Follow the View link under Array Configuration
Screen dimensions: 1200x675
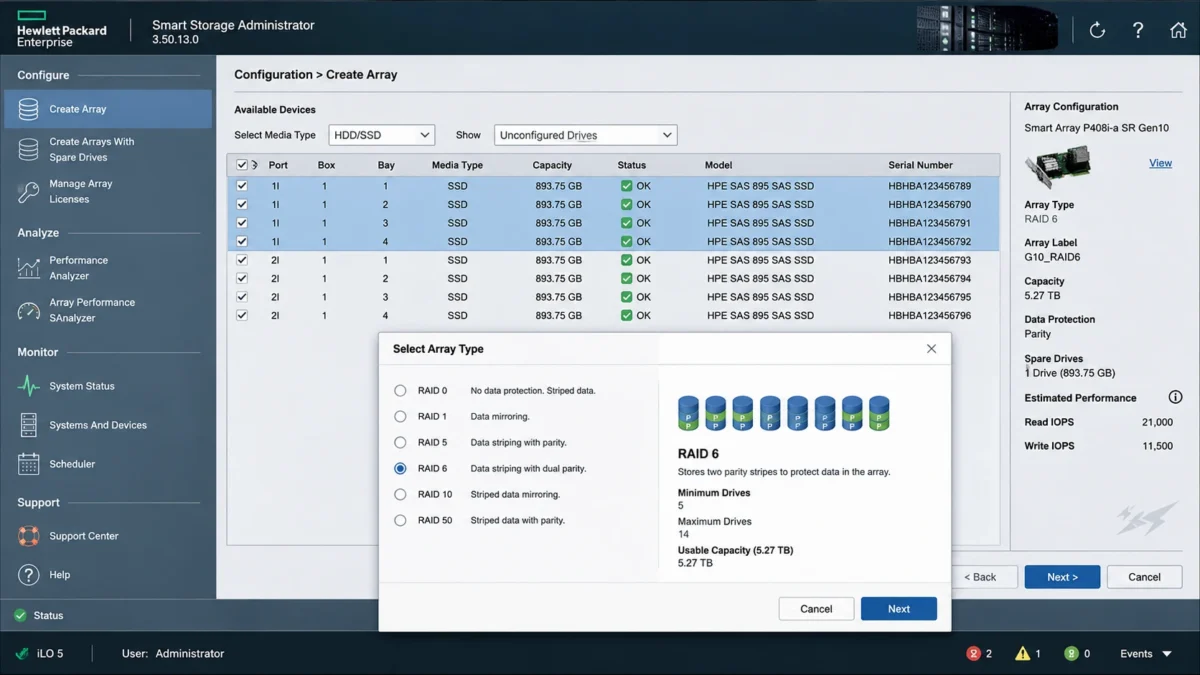1160,163
